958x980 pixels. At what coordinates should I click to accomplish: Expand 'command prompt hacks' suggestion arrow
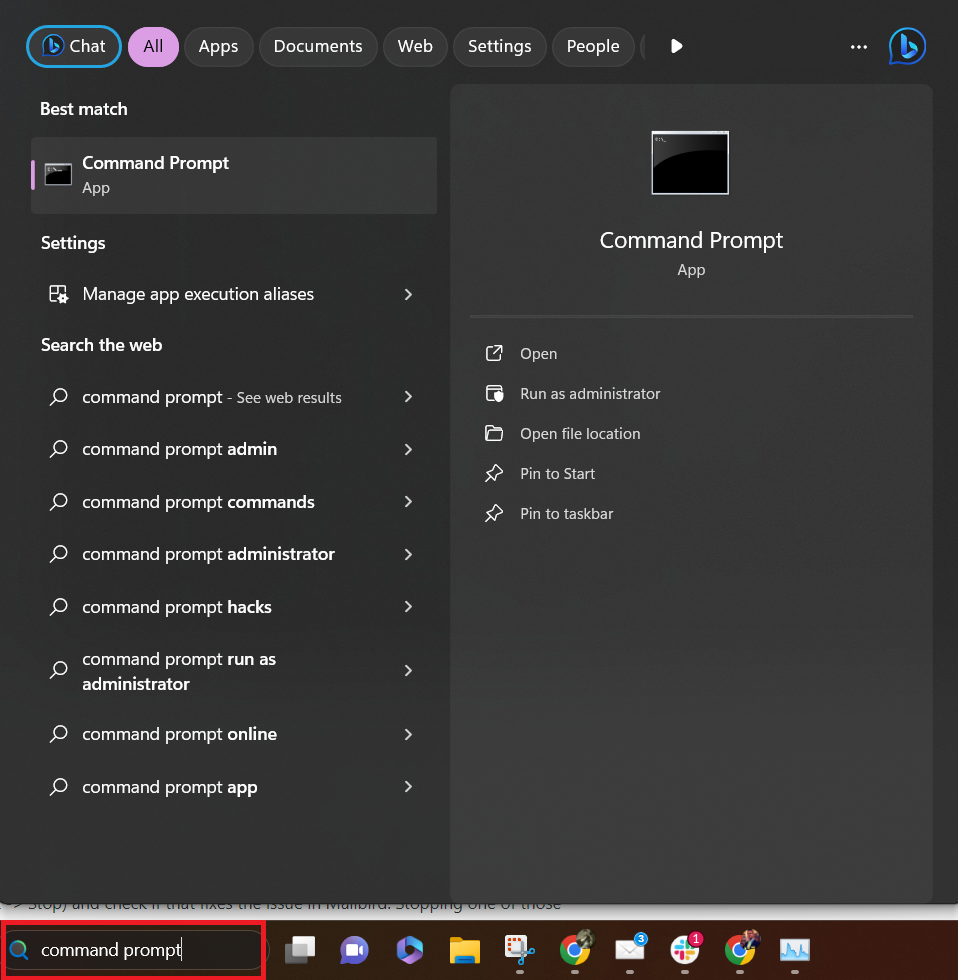[408, 607]
